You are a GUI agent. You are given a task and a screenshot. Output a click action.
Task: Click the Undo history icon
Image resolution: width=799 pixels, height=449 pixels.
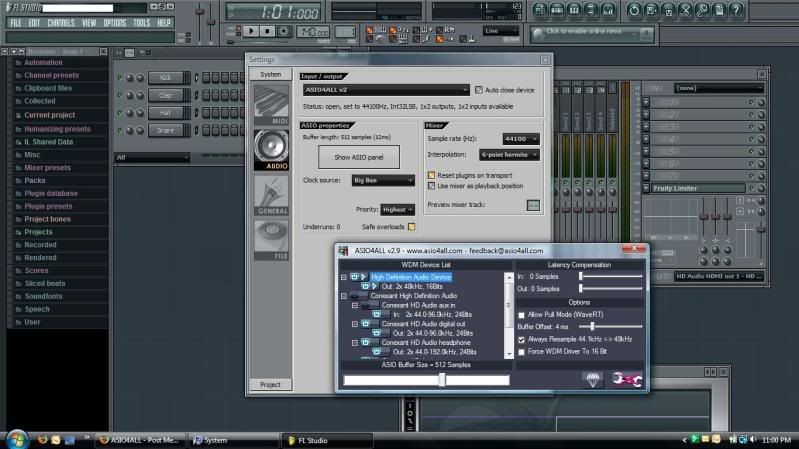[x=634, y=10]
